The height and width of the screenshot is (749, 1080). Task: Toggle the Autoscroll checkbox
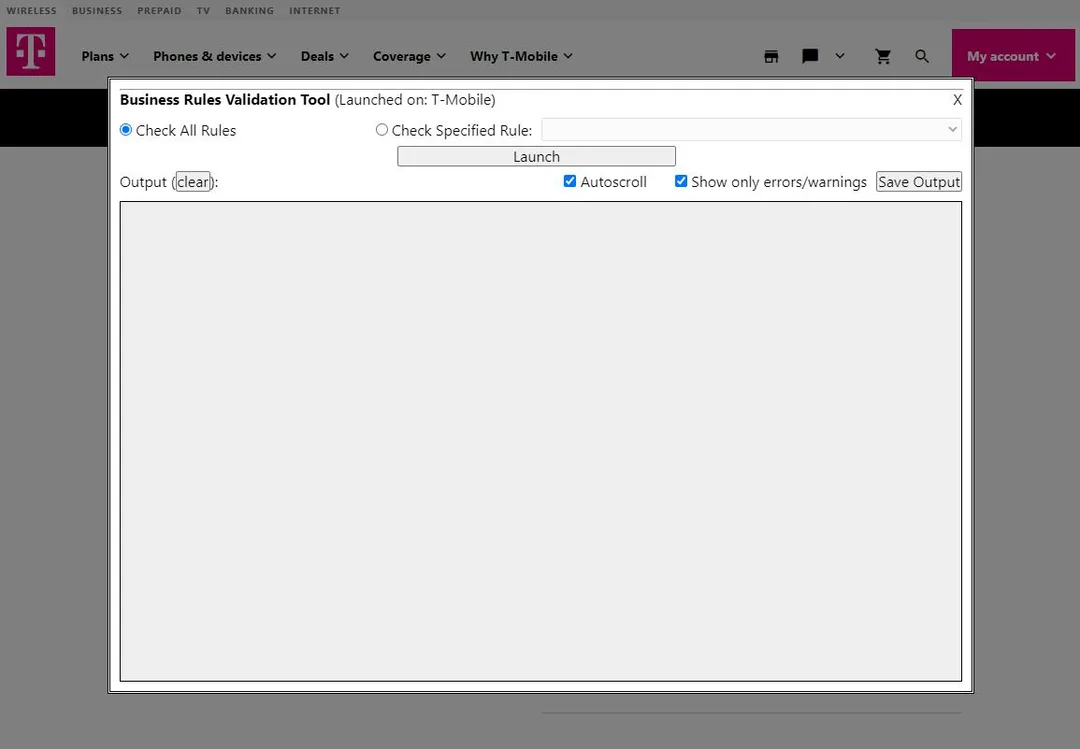click(570, 181)
